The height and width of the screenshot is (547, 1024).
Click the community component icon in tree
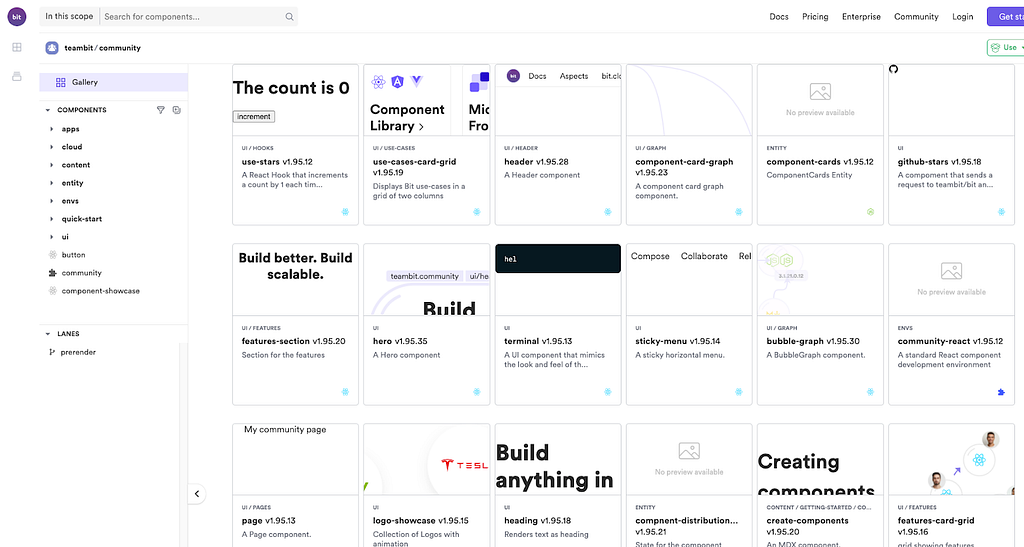(53, 273)
